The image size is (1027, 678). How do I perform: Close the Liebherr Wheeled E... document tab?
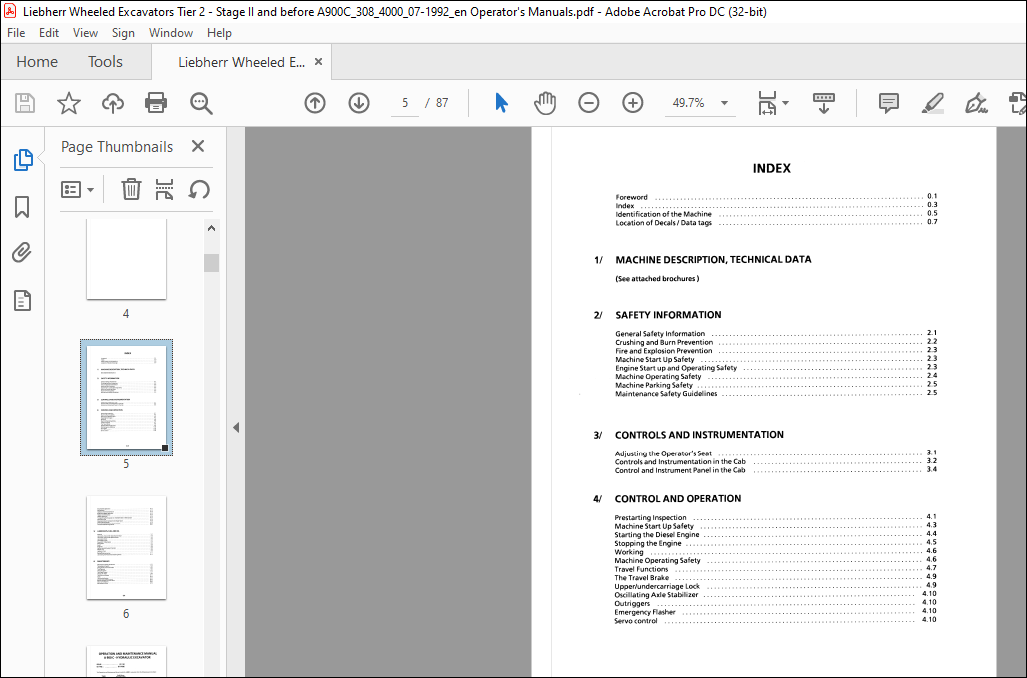pyautogui.click(x=318, y=62)
